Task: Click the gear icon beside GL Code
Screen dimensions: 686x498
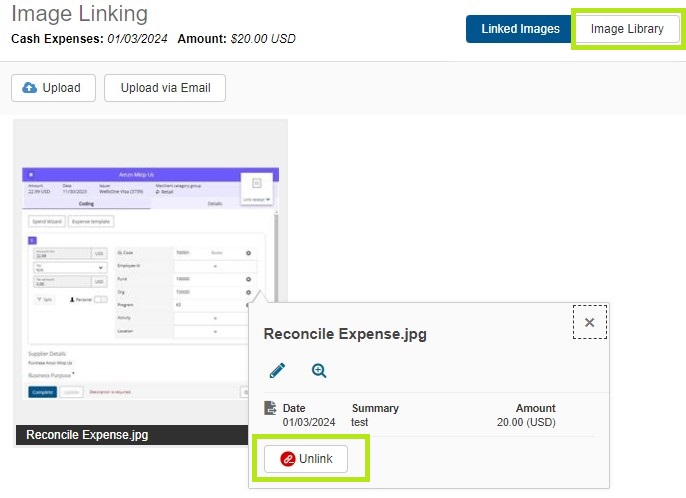Action: (248, 253)
